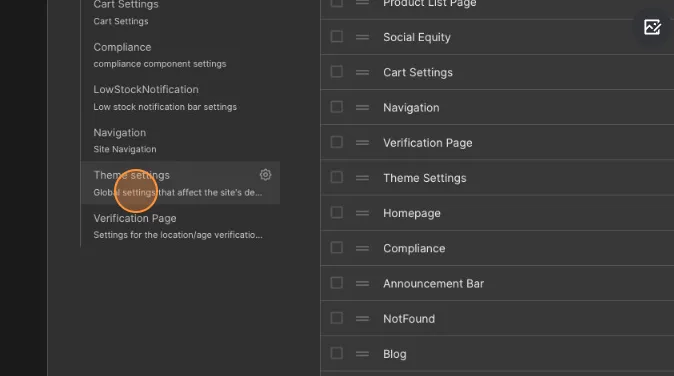Open the Blog document title

pyautogui.click(x=395, y=354)
